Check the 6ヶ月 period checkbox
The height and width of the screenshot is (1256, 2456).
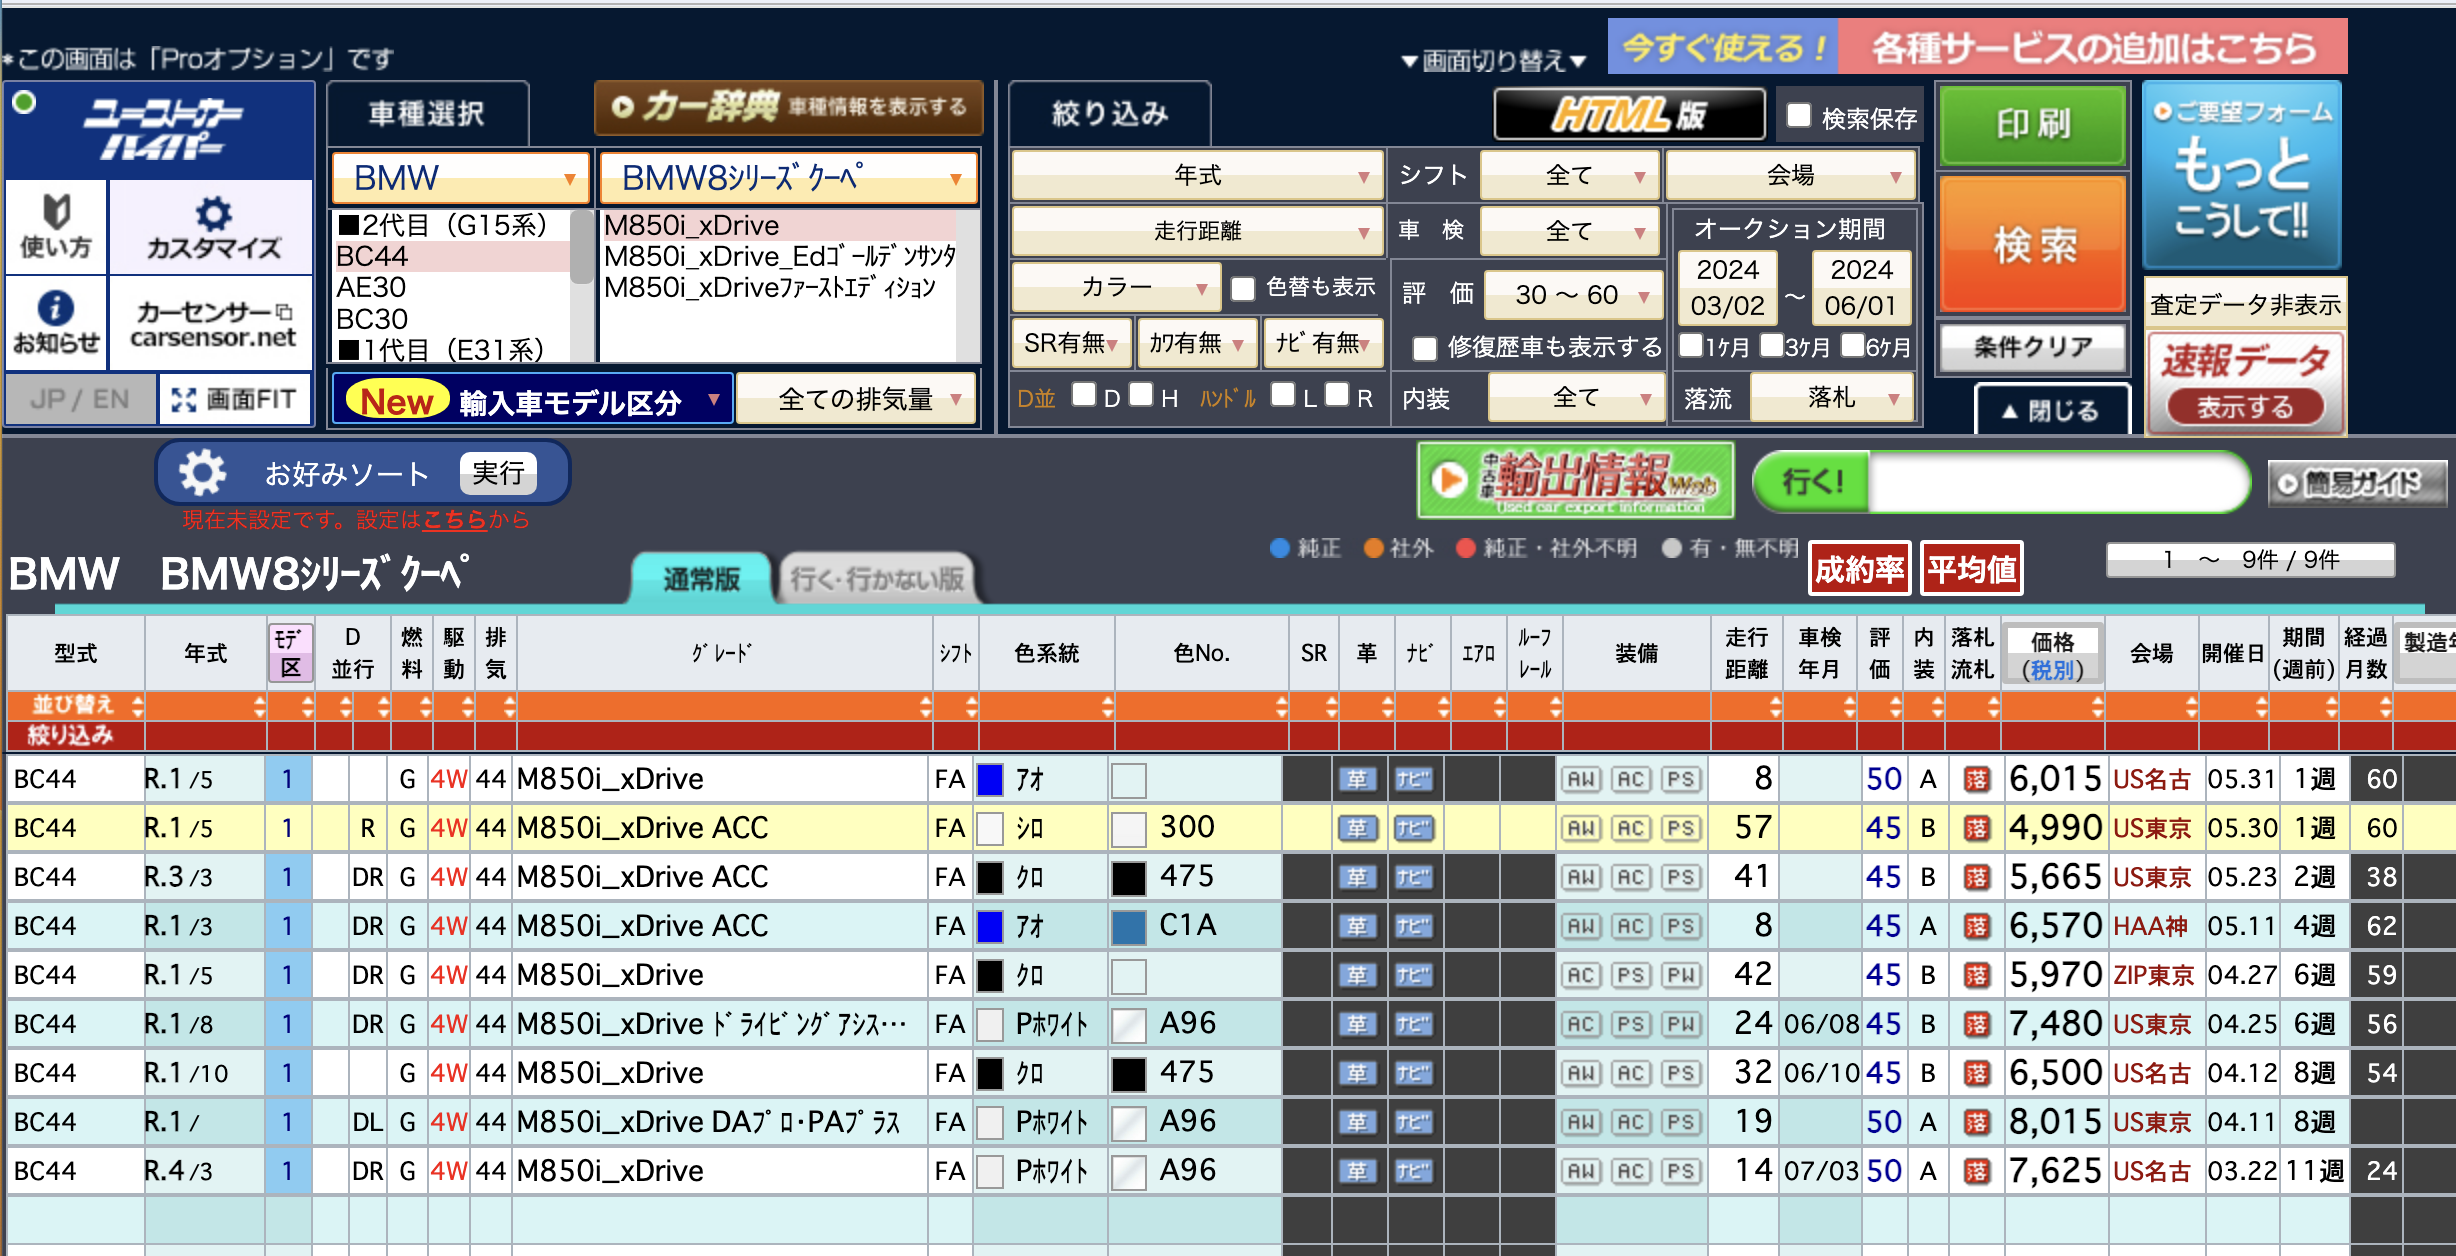pyautogui.click(x=1852, y=345)
